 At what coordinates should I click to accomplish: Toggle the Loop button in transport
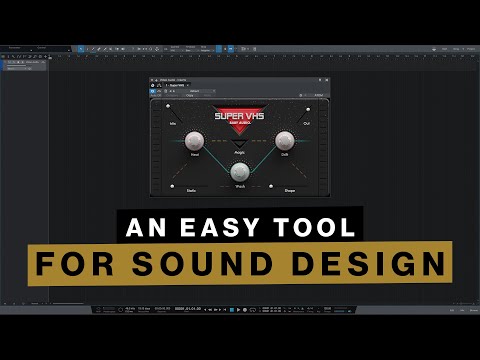(x=252, y=310)
